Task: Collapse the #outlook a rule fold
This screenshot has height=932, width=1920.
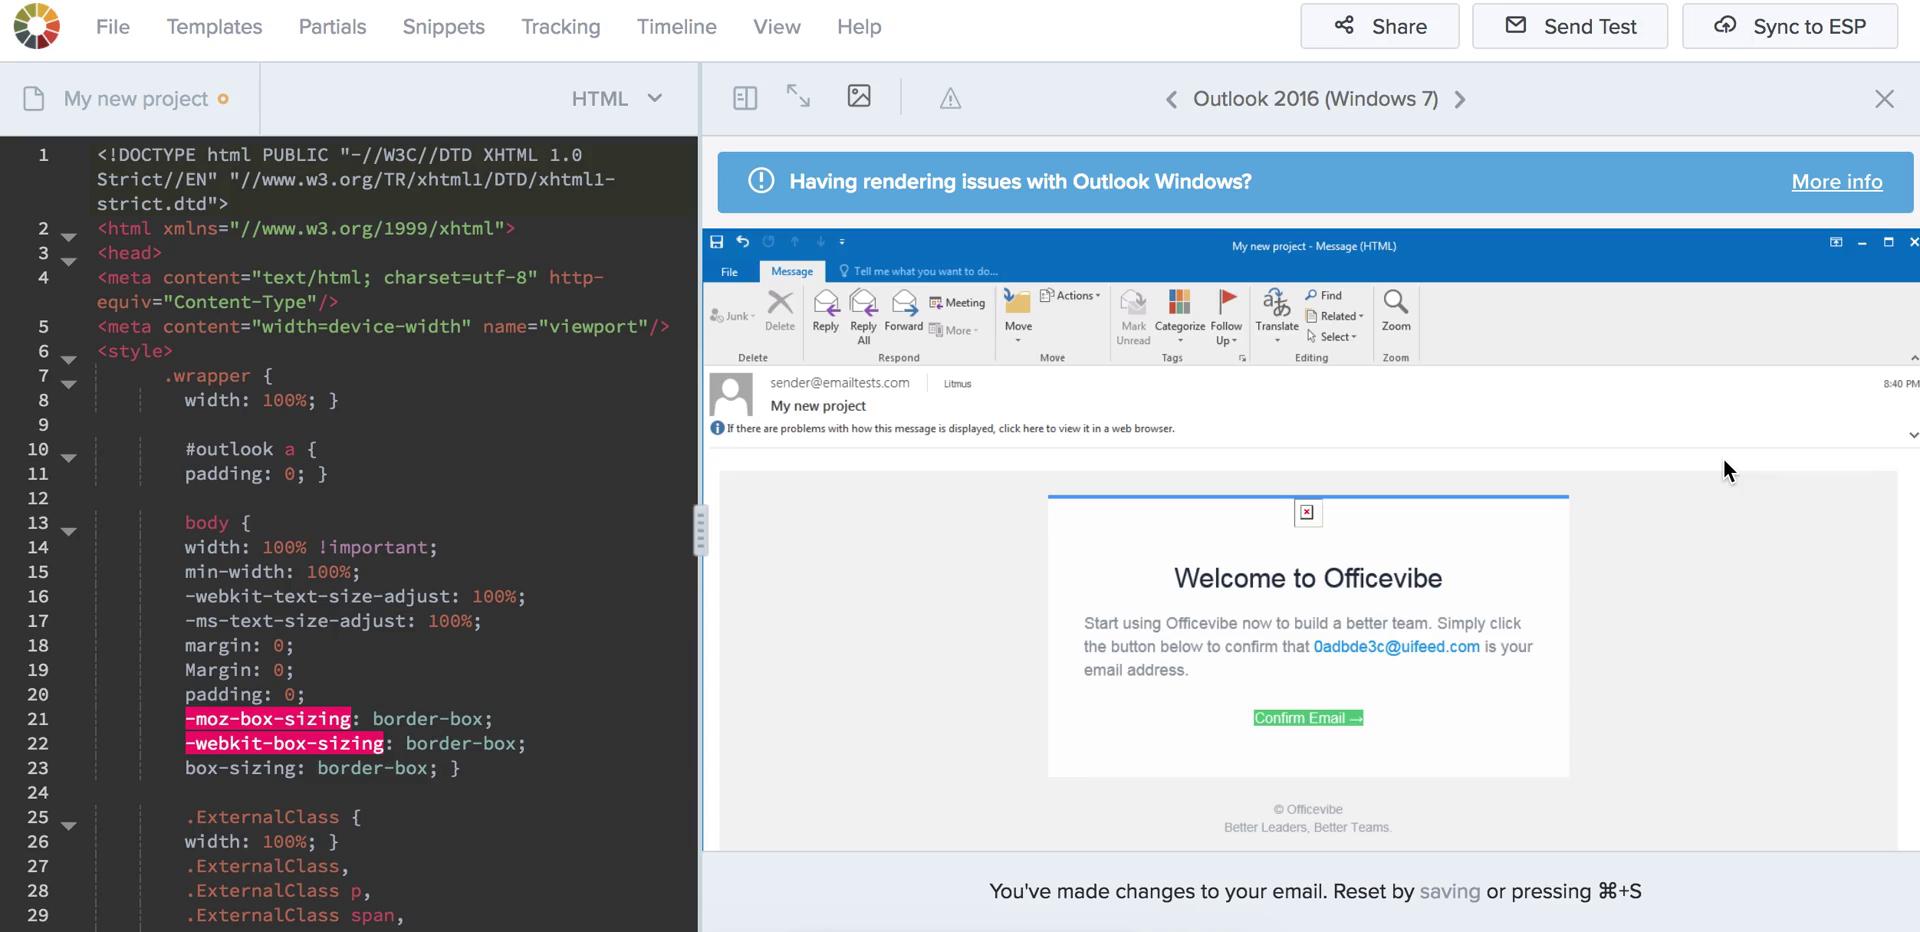Action: tap(69, 457)
